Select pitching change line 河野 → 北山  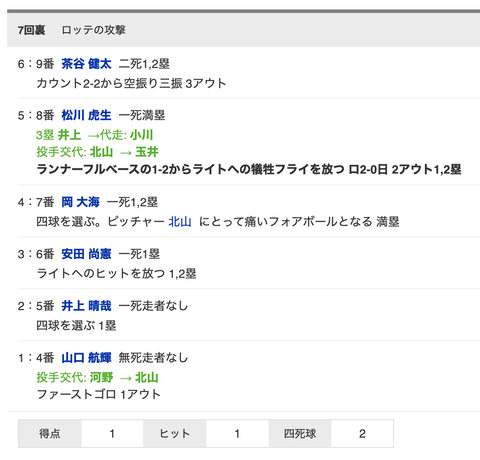97,377
